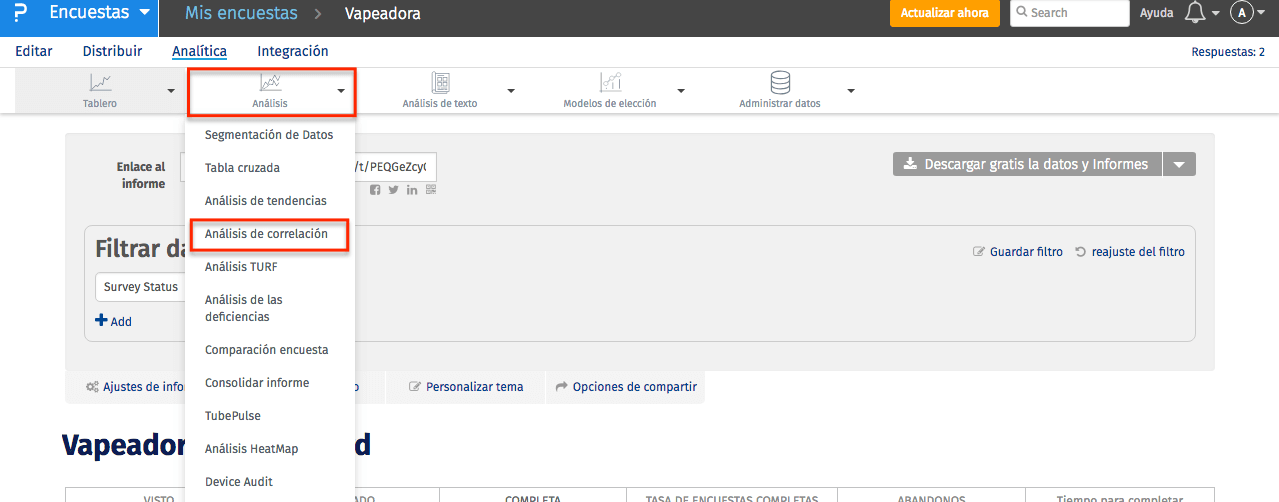
Task: Open Opciones de compartir
Action: [x=626, y=387]
